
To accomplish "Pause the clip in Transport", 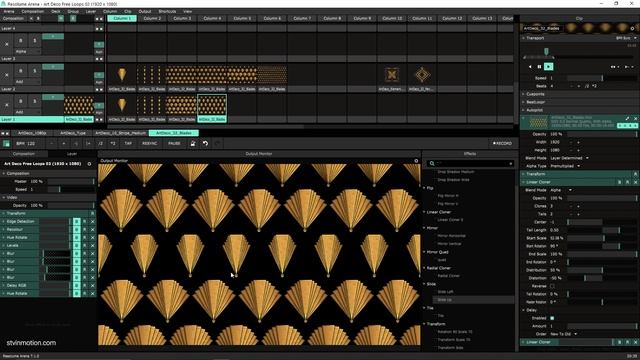I will pos(539,67).
